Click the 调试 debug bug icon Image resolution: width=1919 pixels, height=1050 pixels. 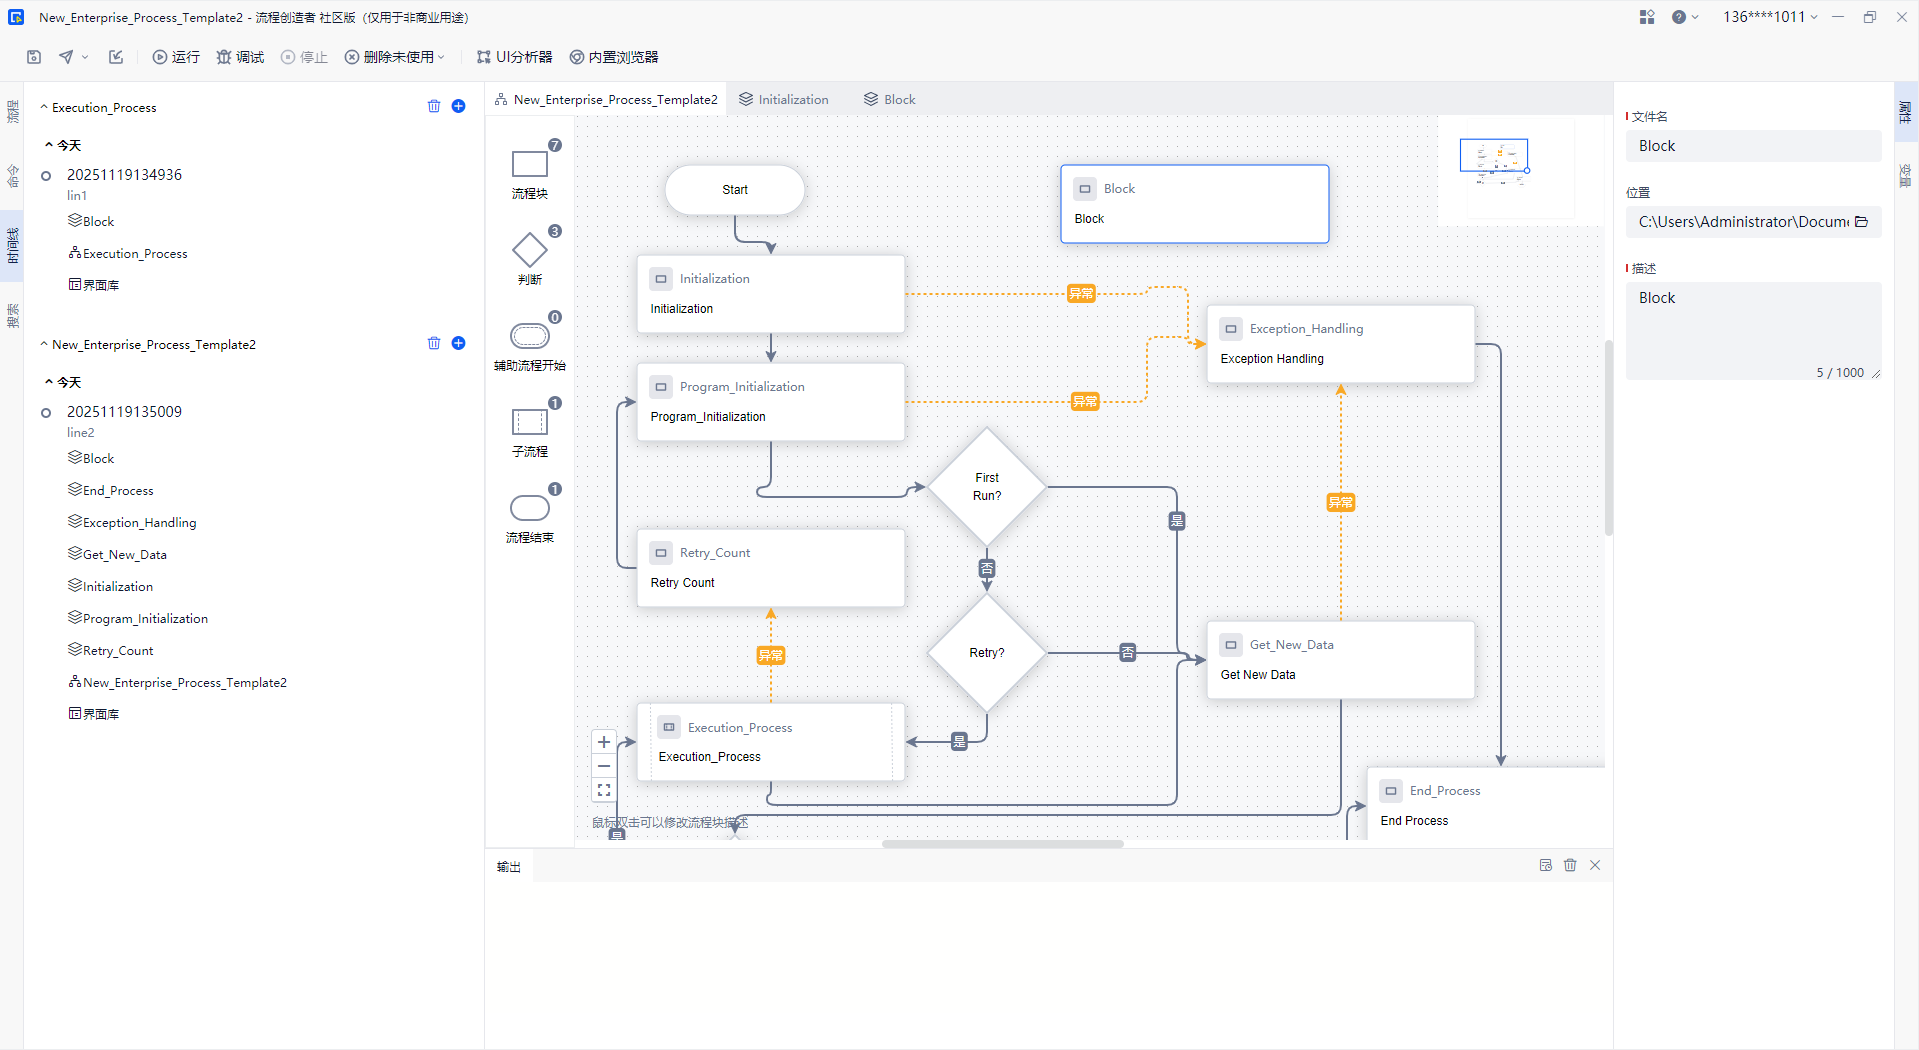point(224,57)
